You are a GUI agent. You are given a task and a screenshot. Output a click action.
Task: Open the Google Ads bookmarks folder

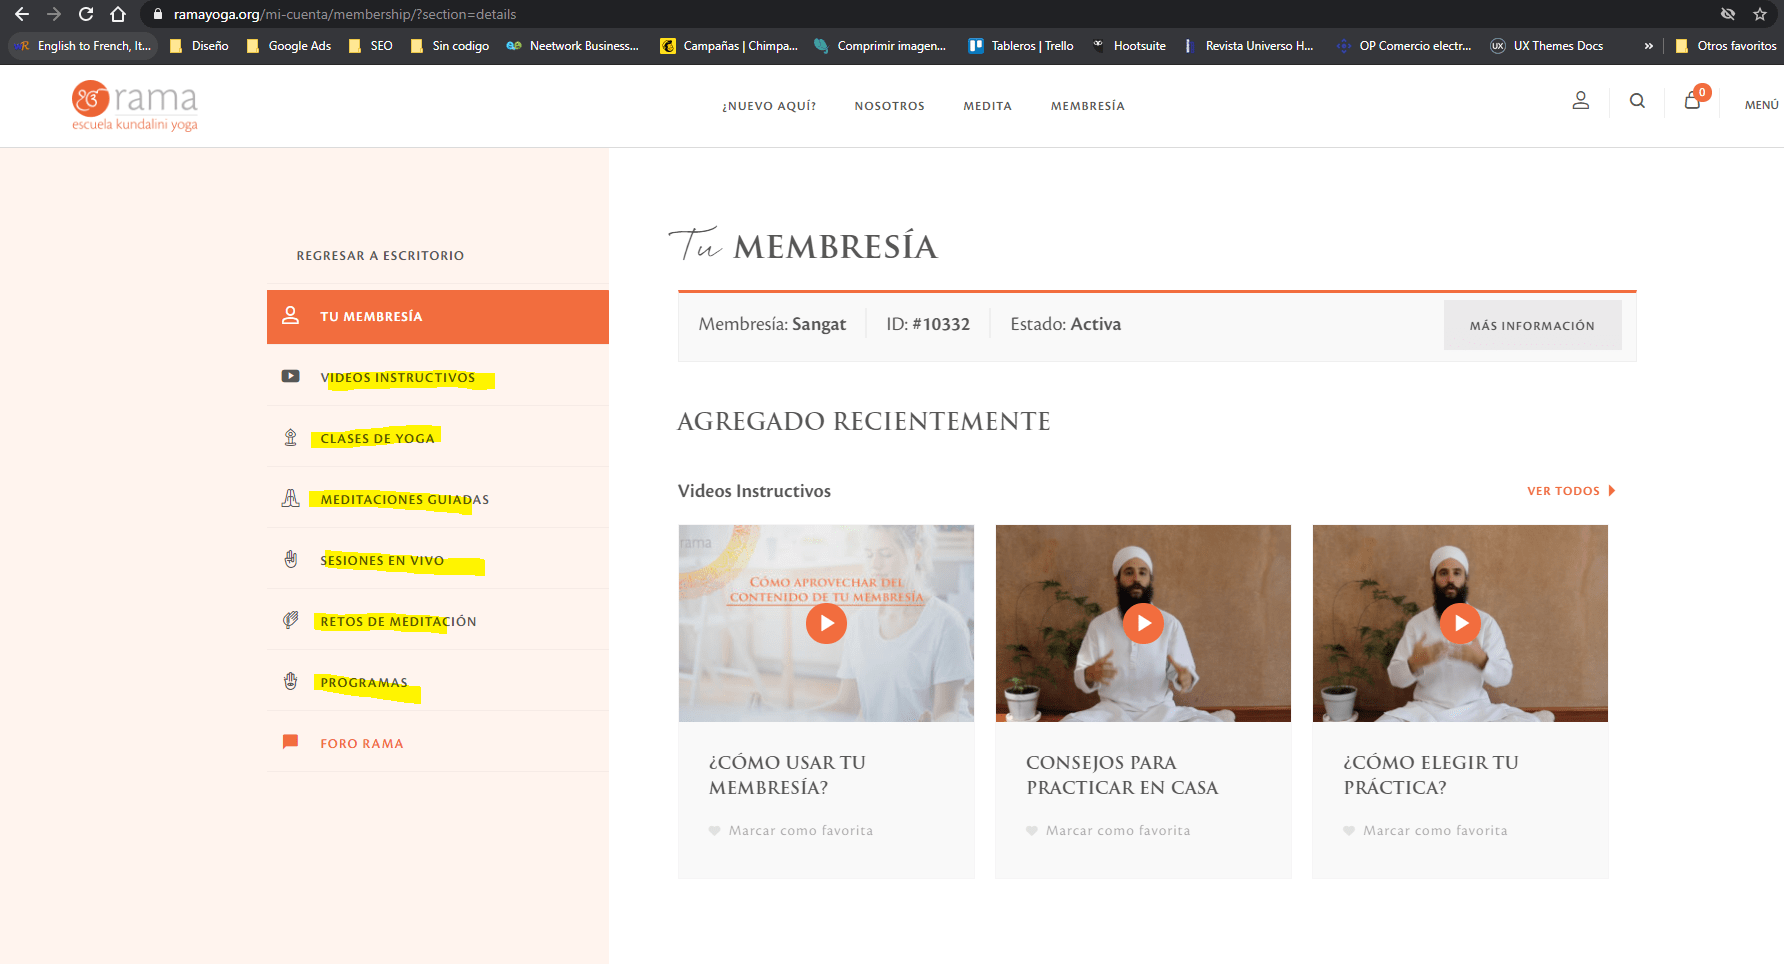289,46
